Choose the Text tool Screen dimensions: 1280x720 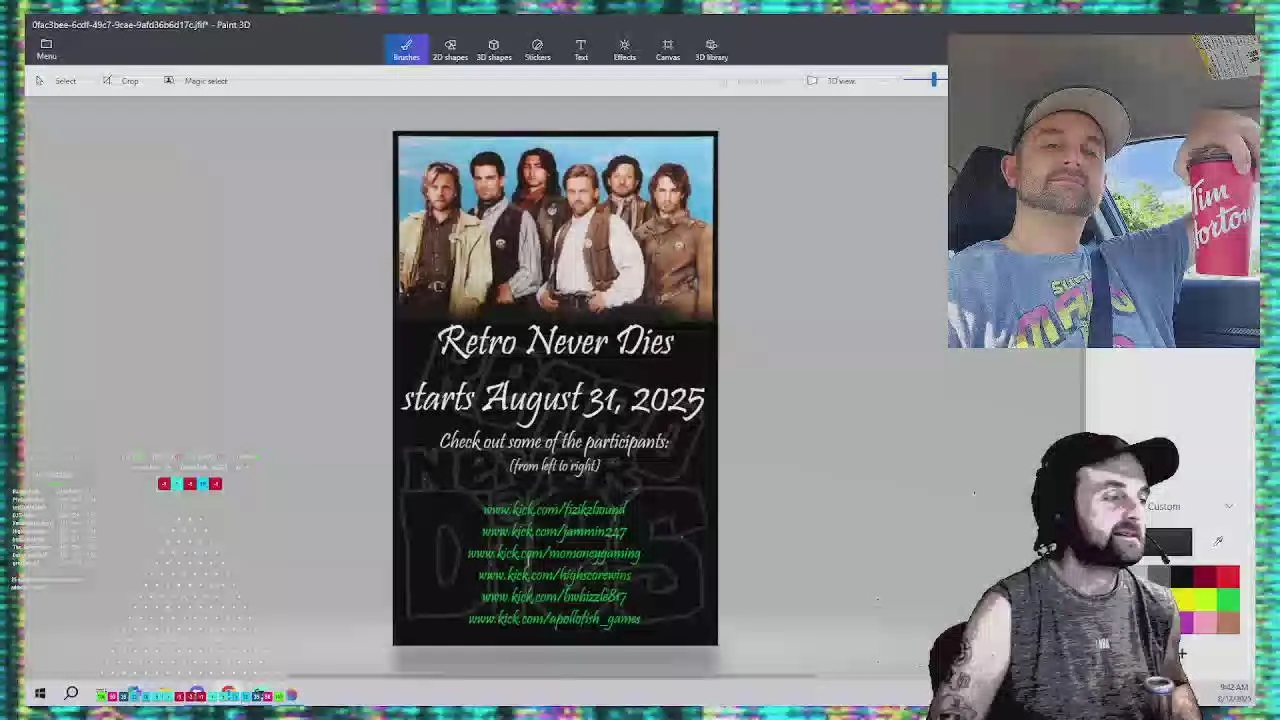[581, 49]
